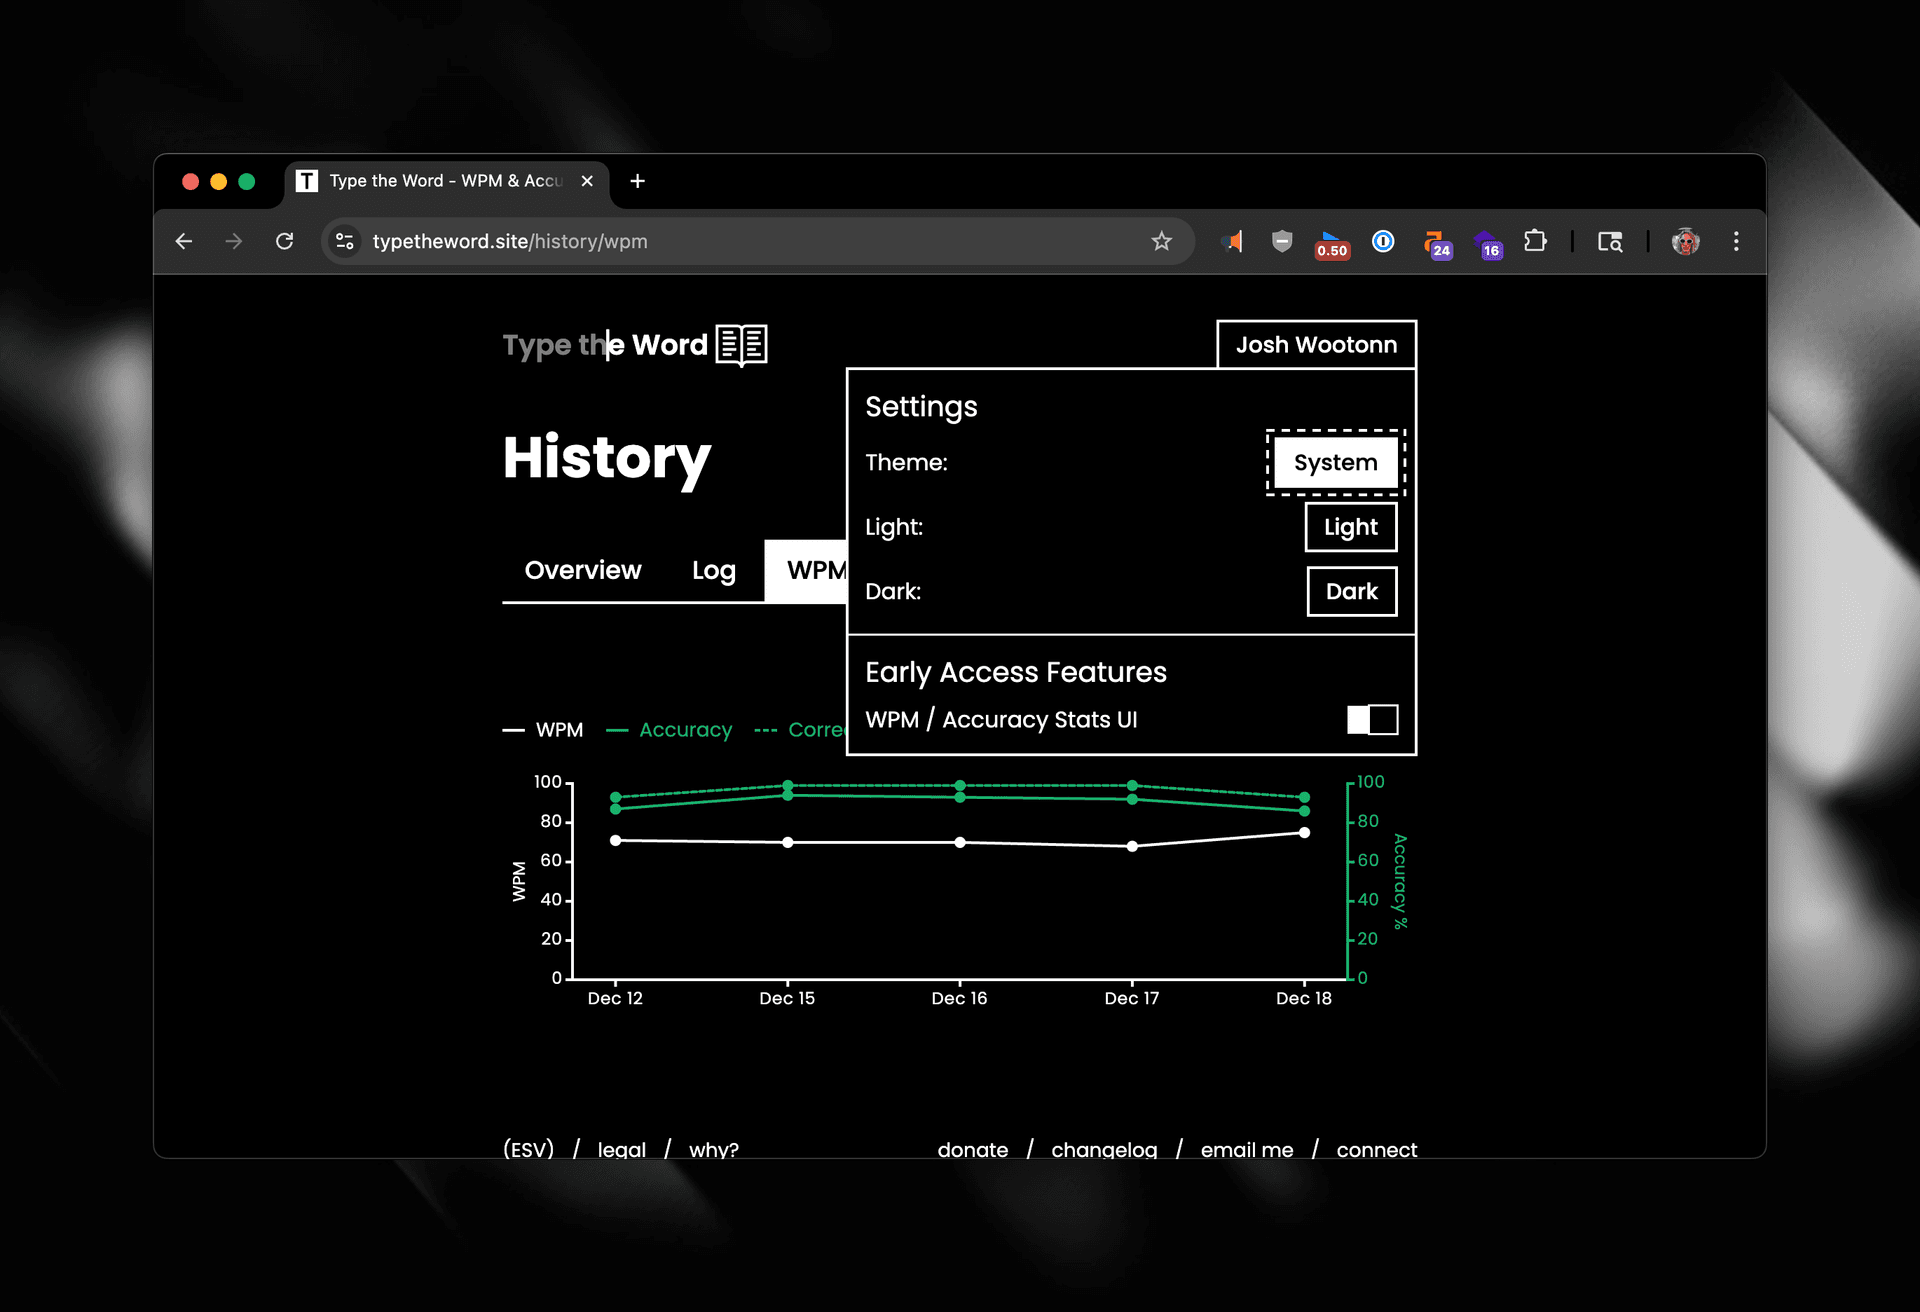
Task: Click the Early Access Features heading
Action: pos(1016,672)
